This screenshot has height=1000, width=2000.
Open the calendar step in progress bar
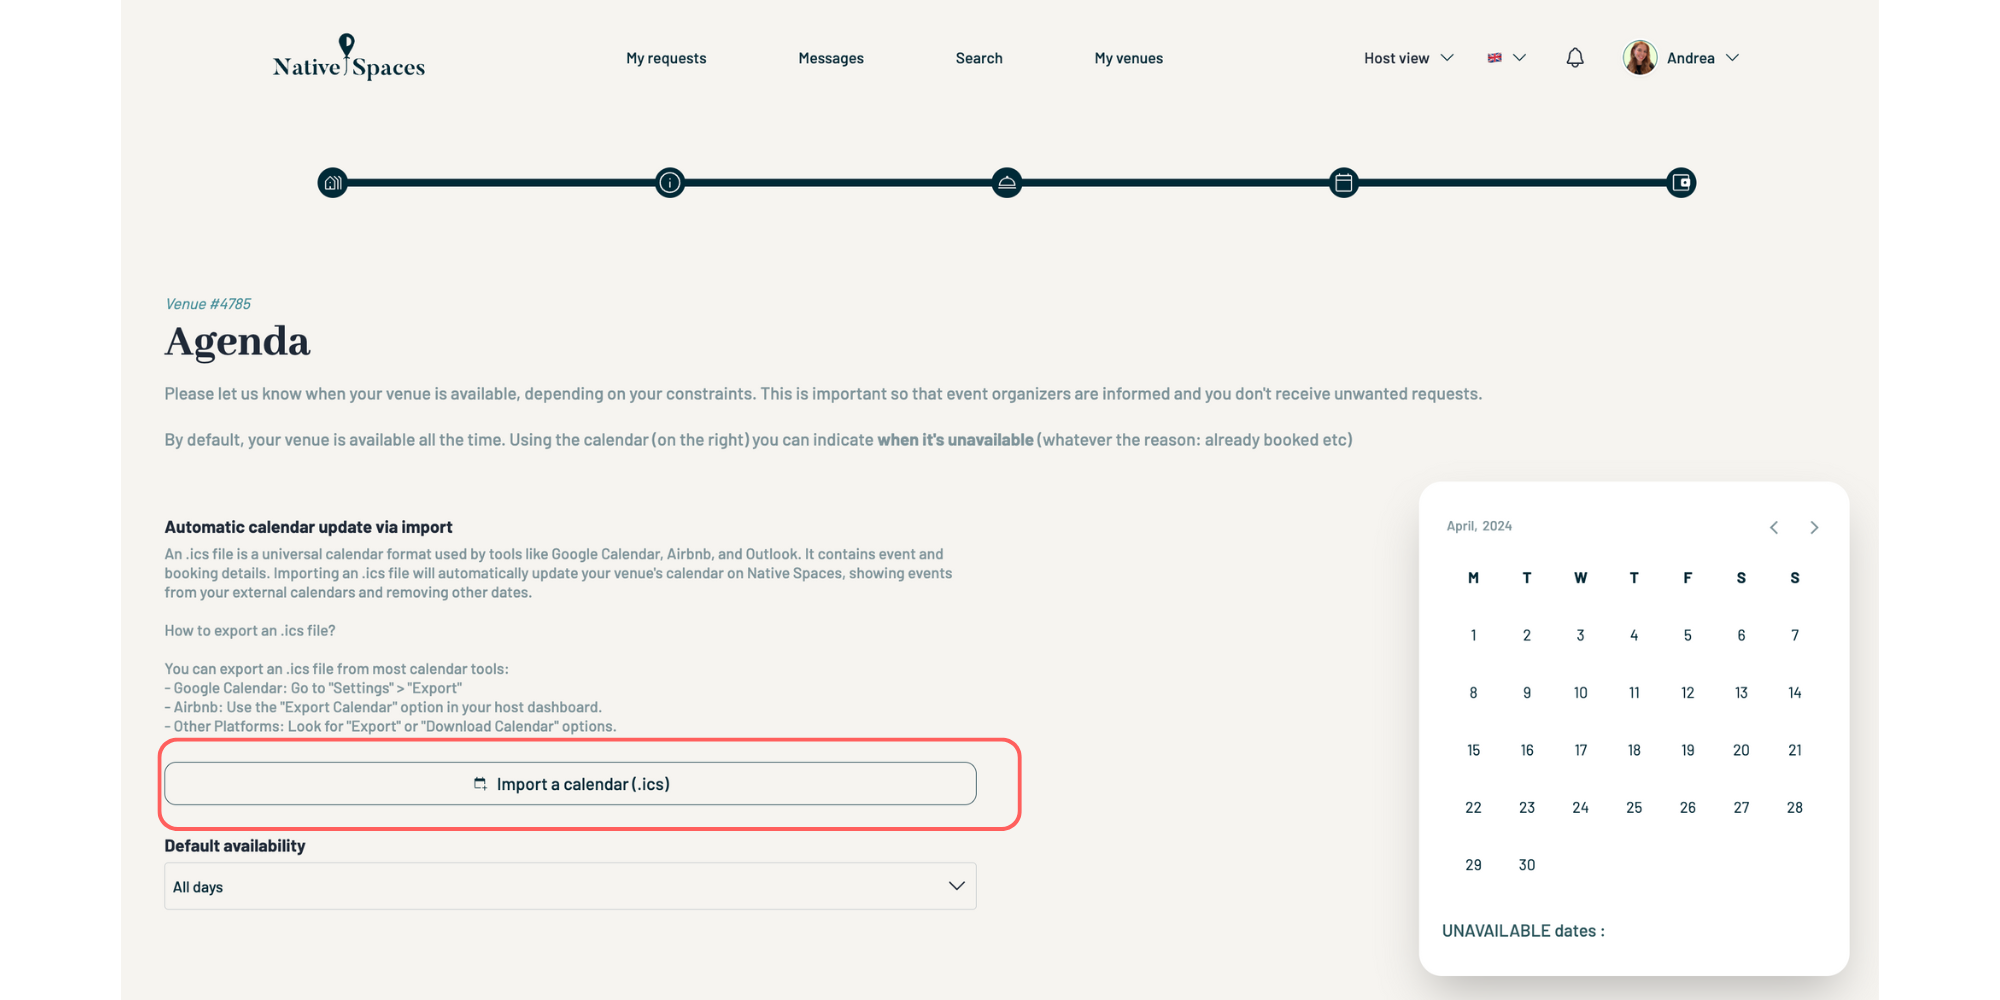pos(1344,183)
